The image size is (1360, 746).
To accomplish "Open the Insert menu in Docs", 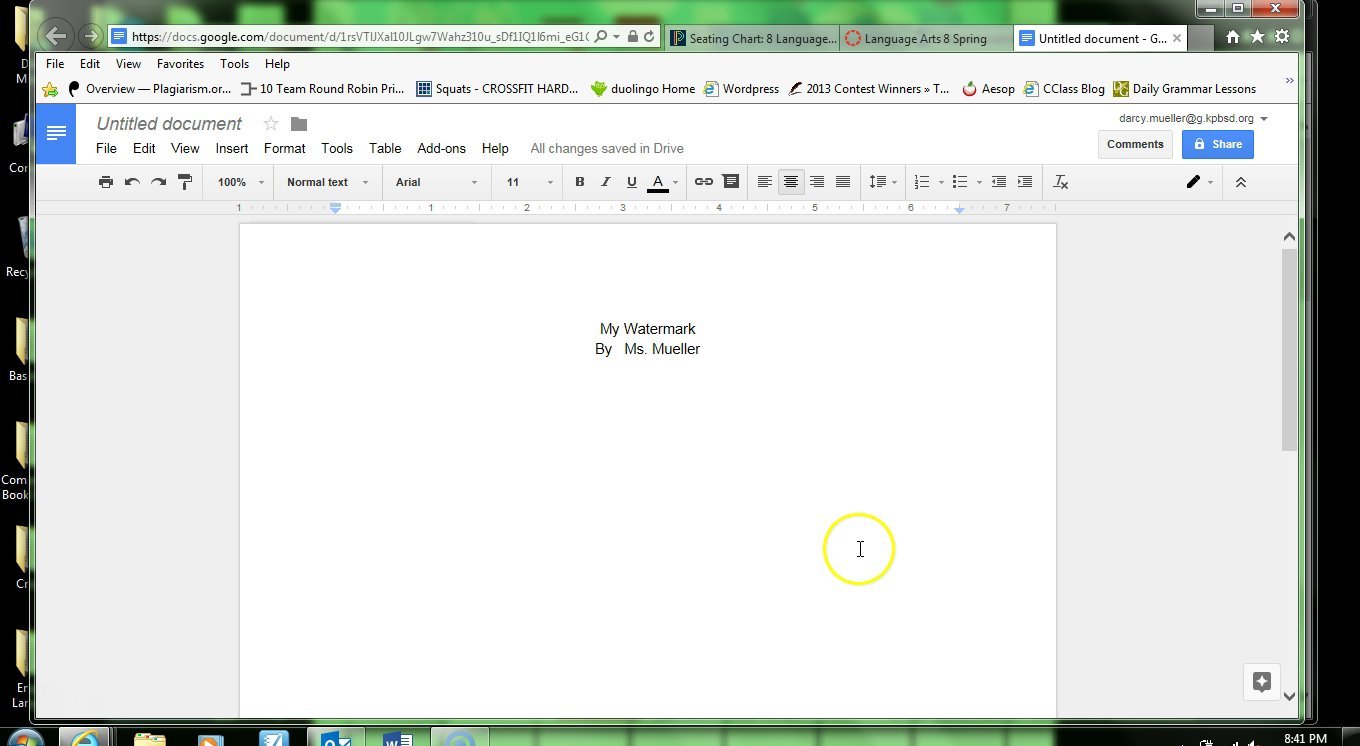I will click(232, 148).
